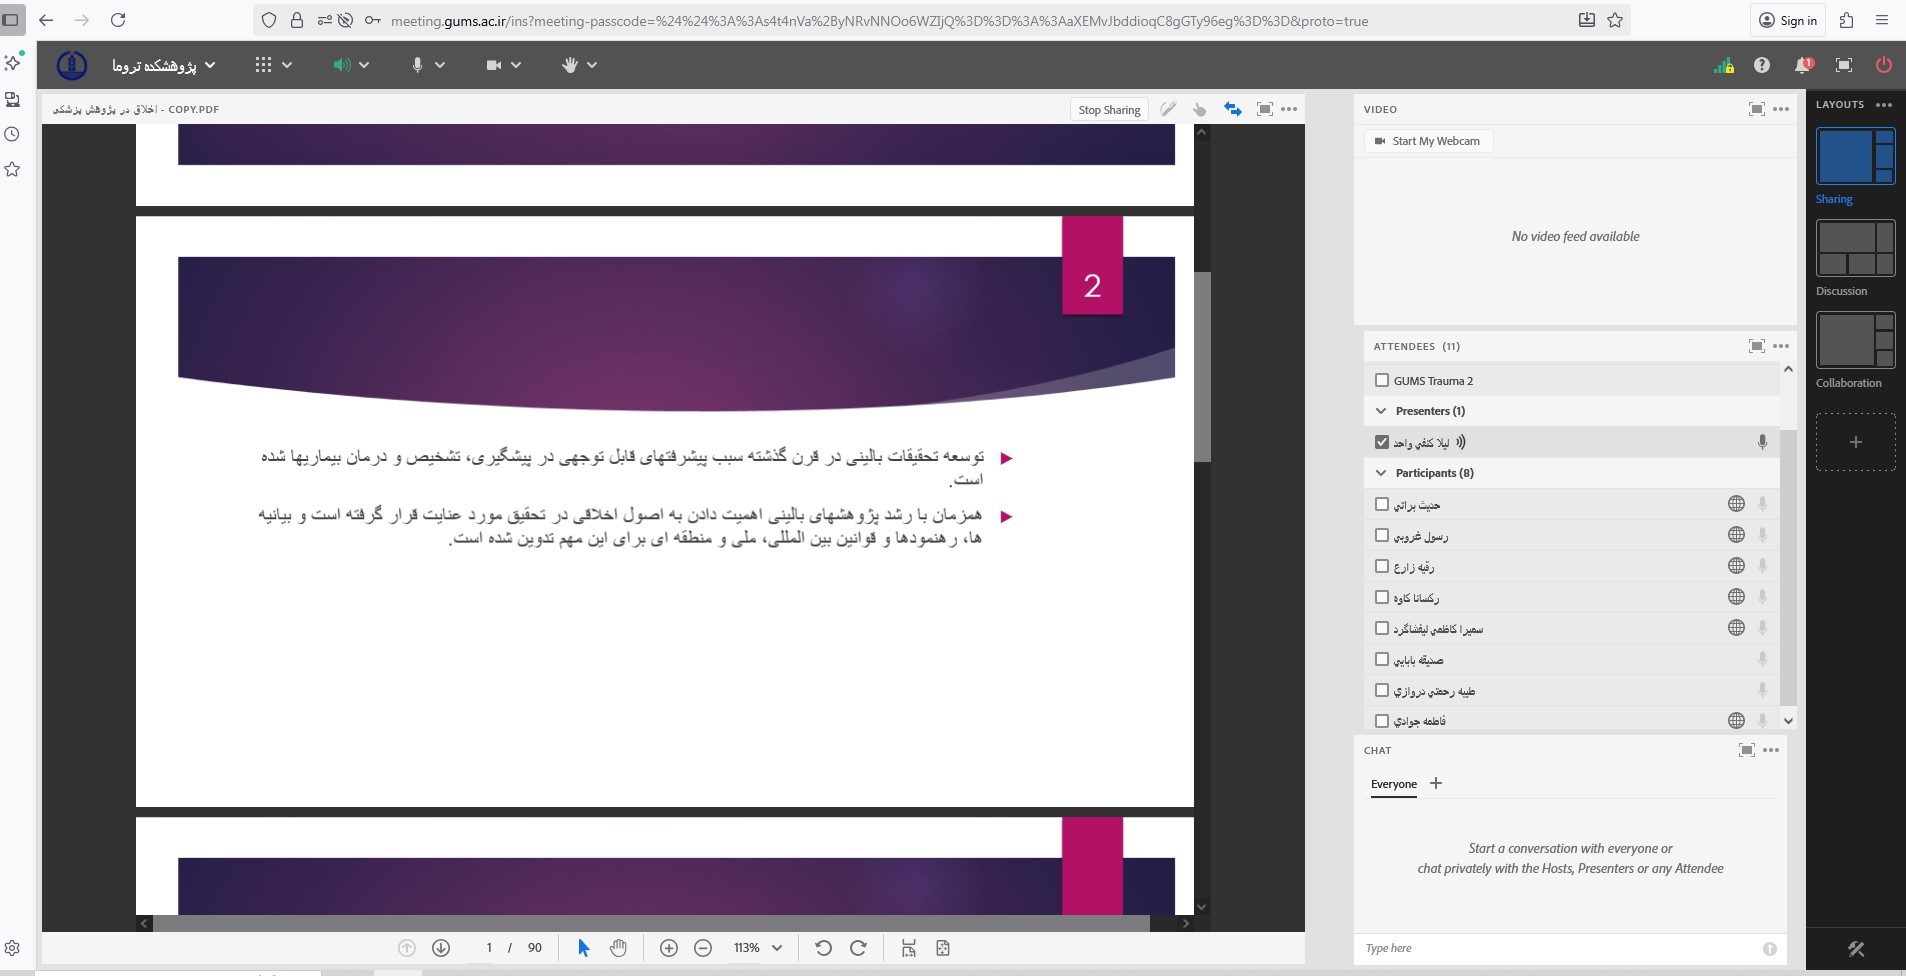Open notifications bell in top bar
The width and height of the screenshot is (1906, 976).
[x=1802, y=65]
